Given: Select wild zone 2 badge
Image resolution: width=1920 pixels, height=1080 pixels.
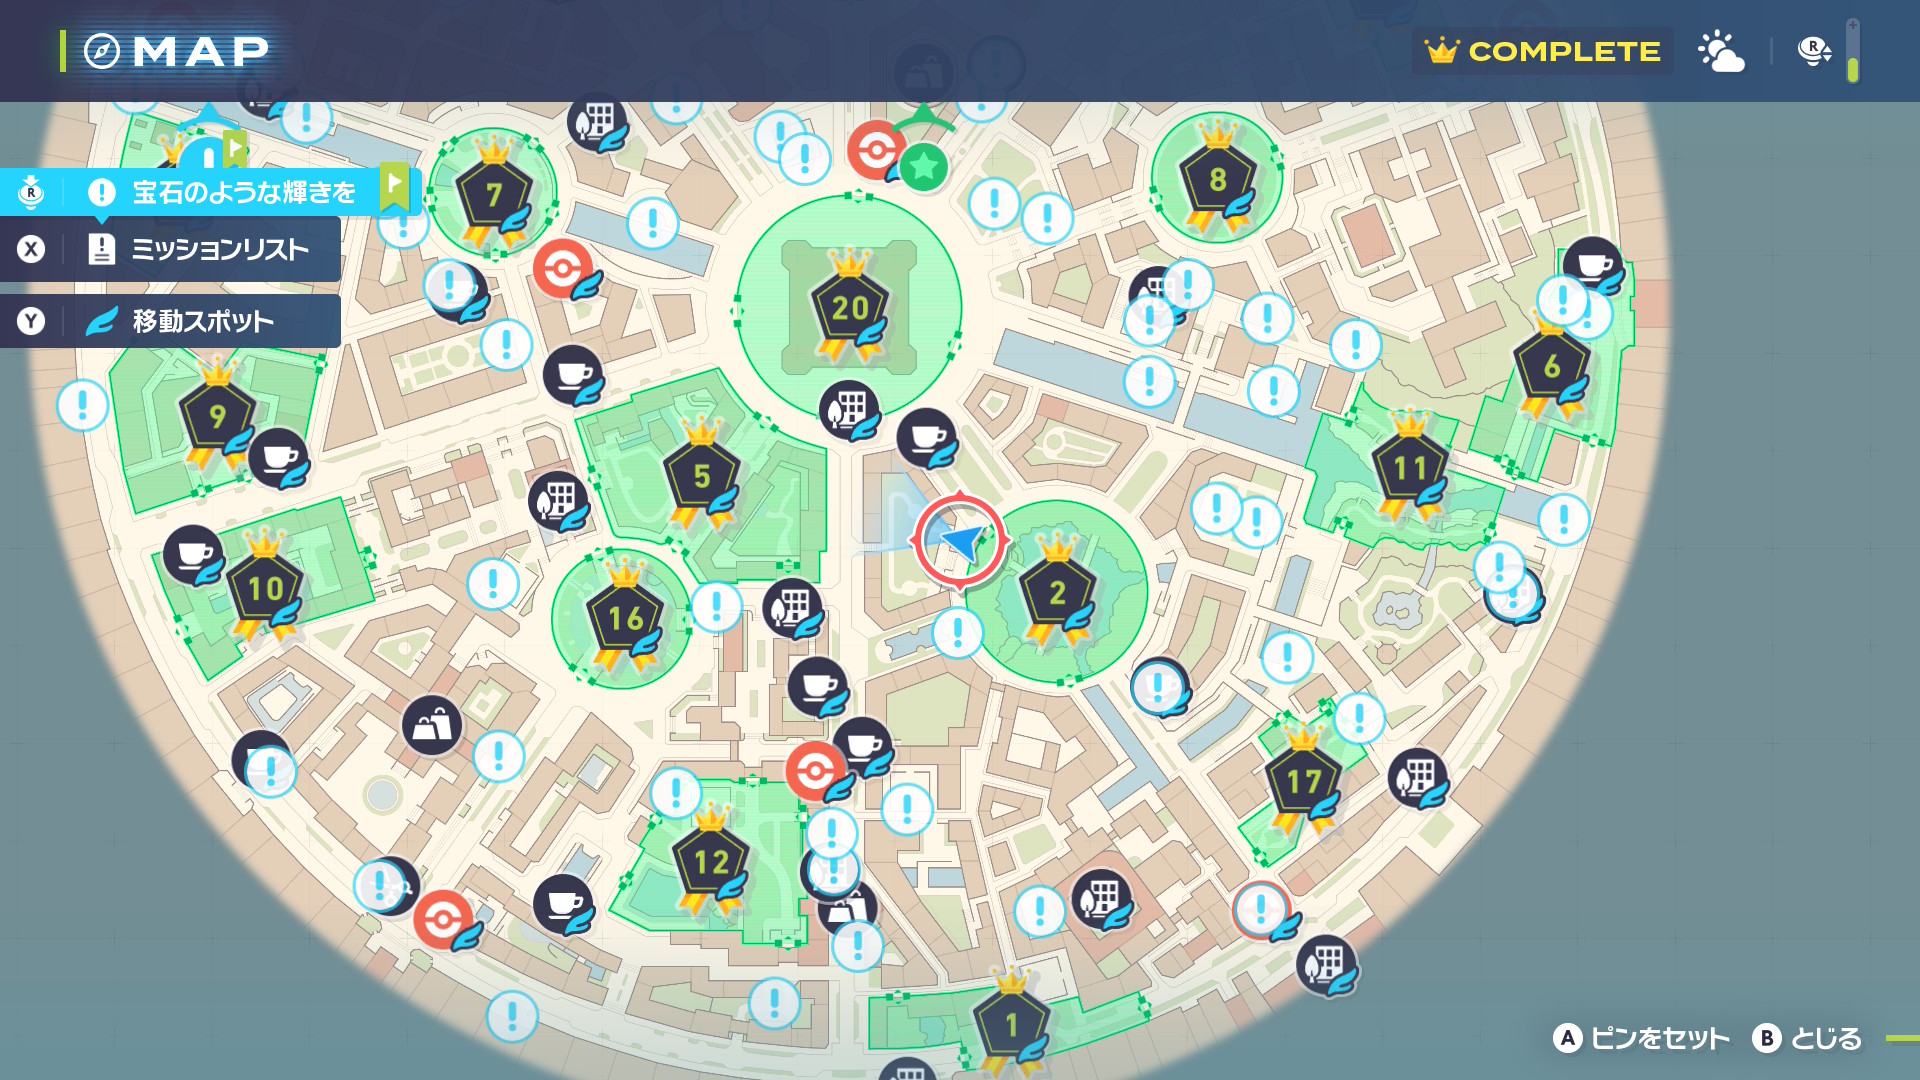Looking at the screenshot, I should point(1057,593).
